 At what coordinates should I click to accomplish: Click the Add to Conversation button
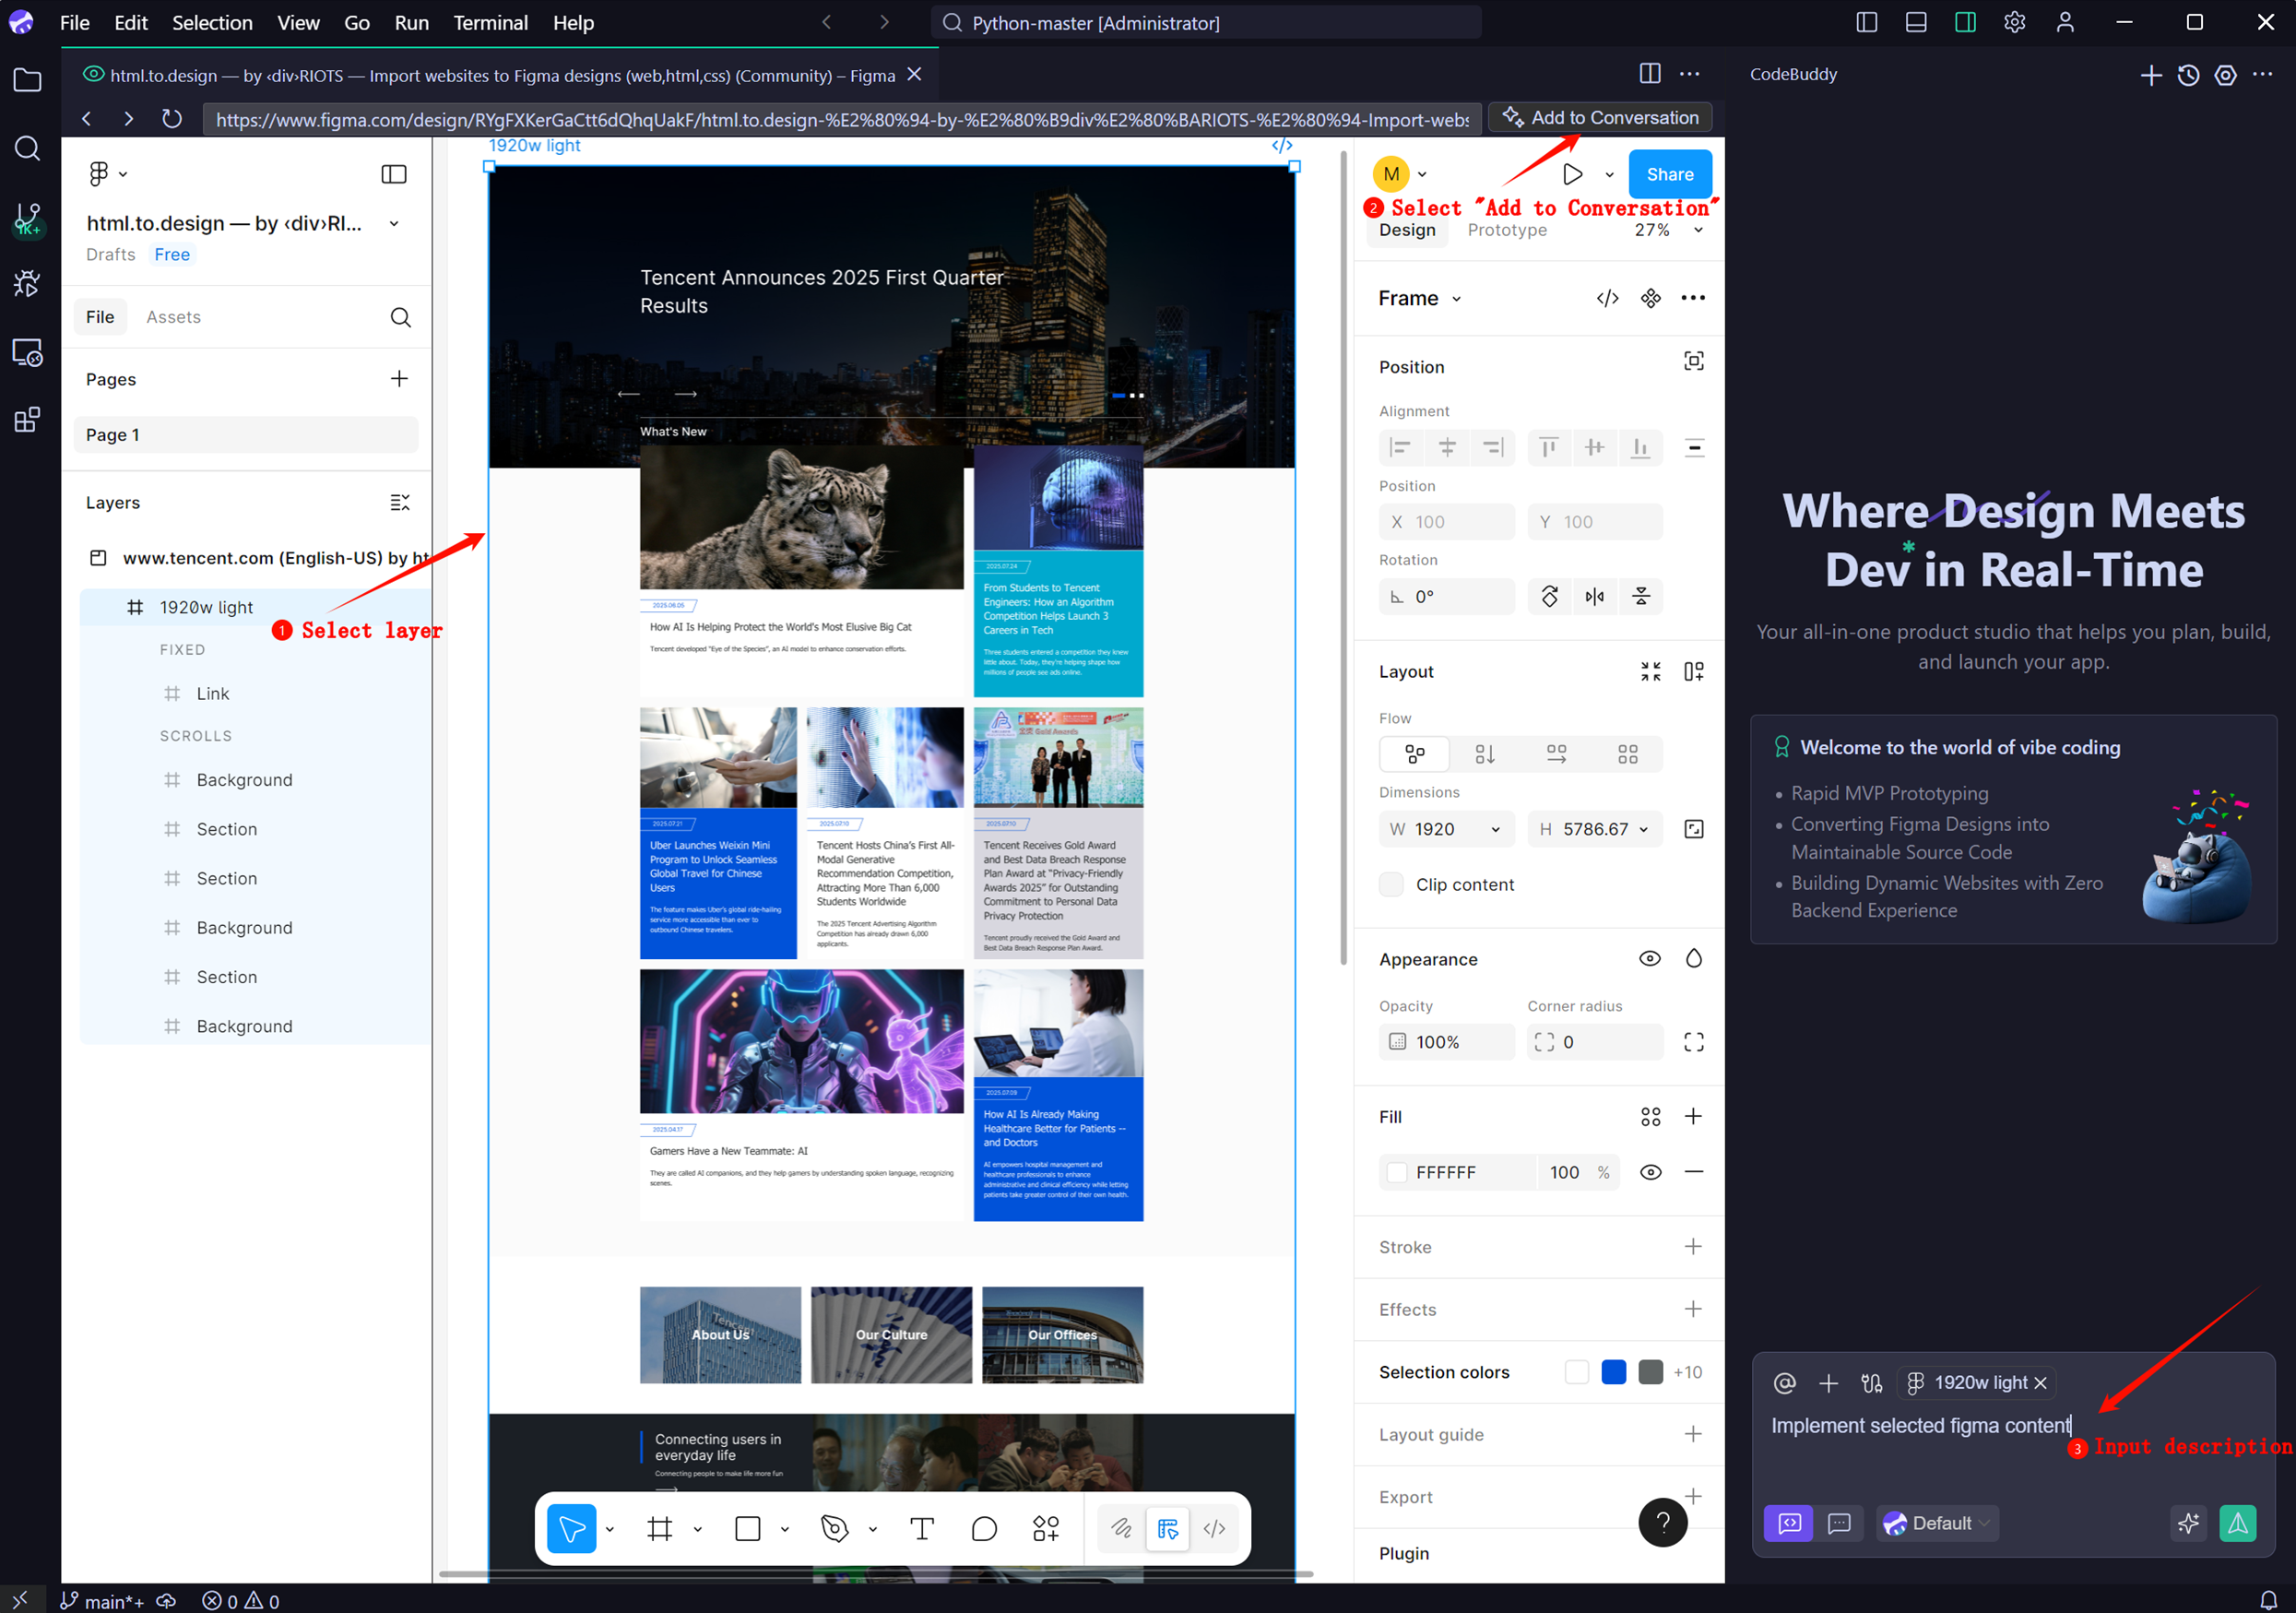(x=1600, y=118)
